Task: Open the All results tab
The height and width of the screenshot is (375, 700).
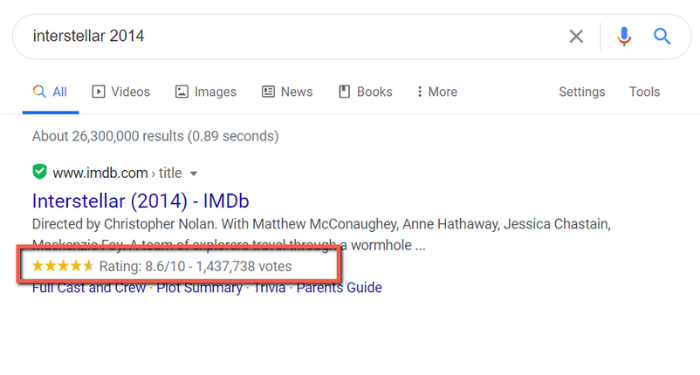Action: [x=50, y=92]
